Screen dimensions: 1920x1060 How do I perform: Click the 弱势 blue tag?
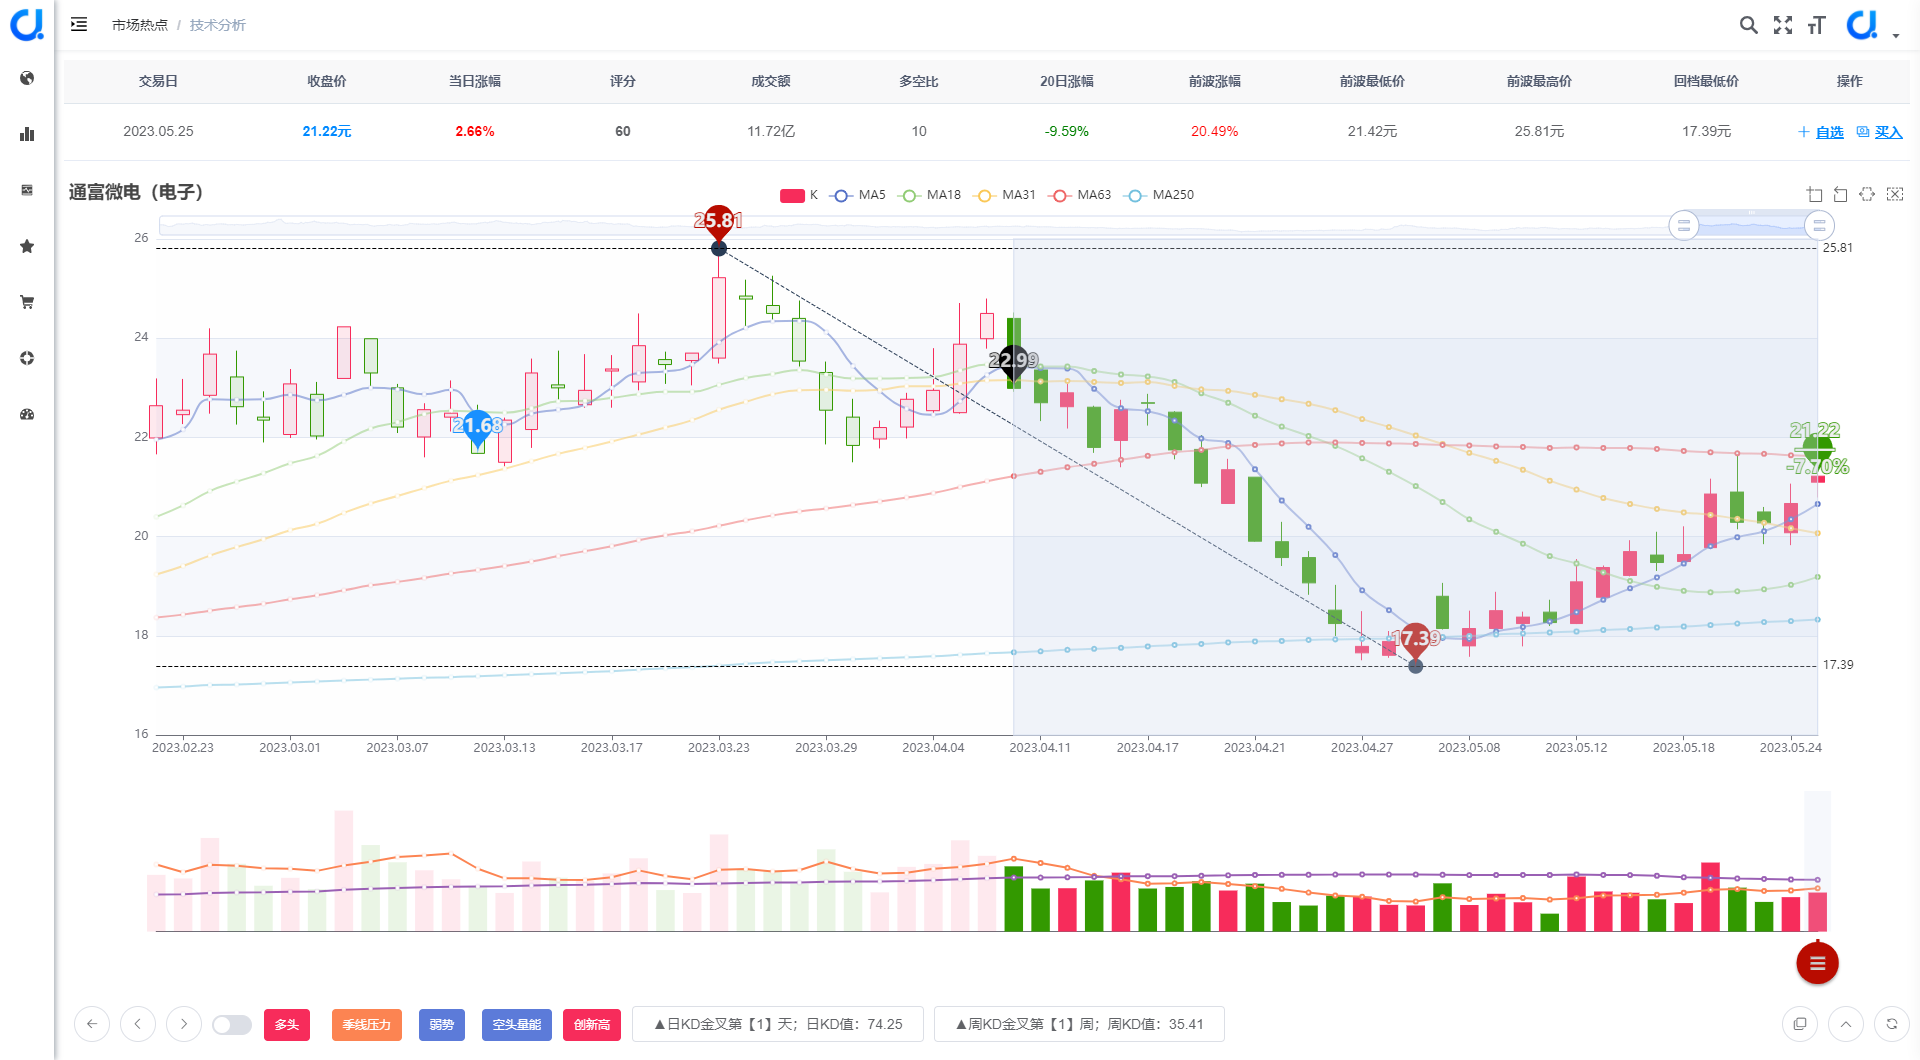click(442, 1025)
